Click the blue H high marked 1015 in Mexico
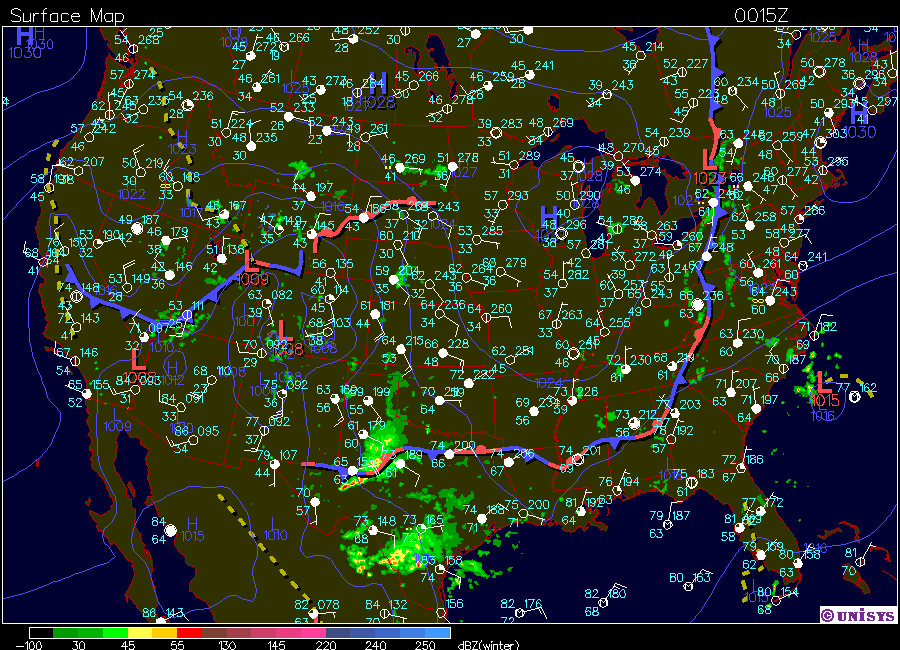This screenshot has height=650, width=900. [x=191, y=522]
